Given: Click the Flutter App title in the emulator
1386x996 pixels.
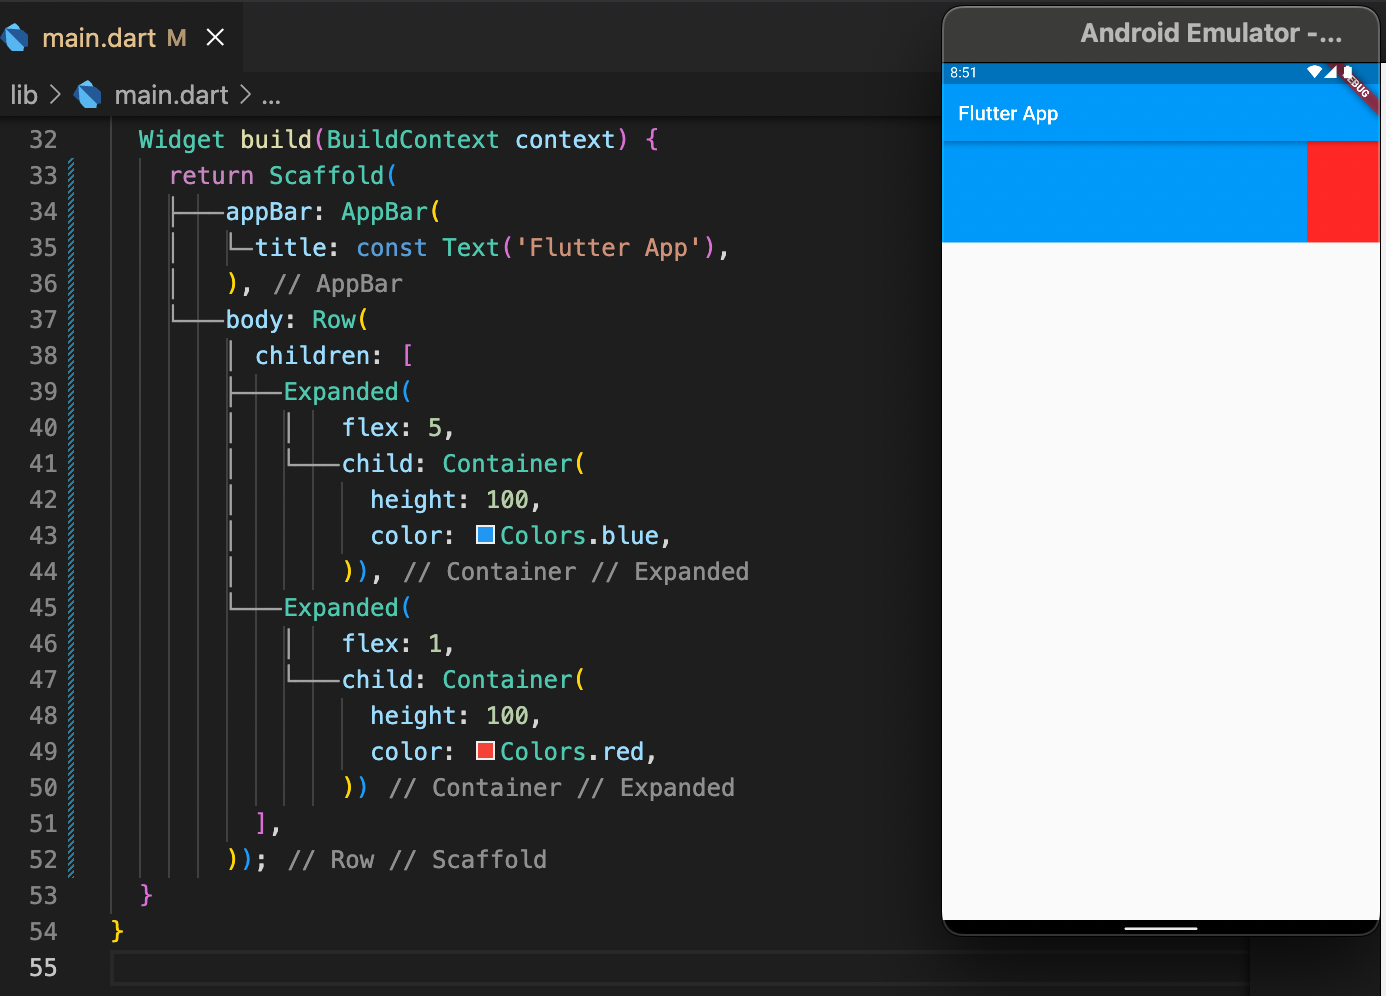Looking at the screenshot, I should [x=1008, y=114].
